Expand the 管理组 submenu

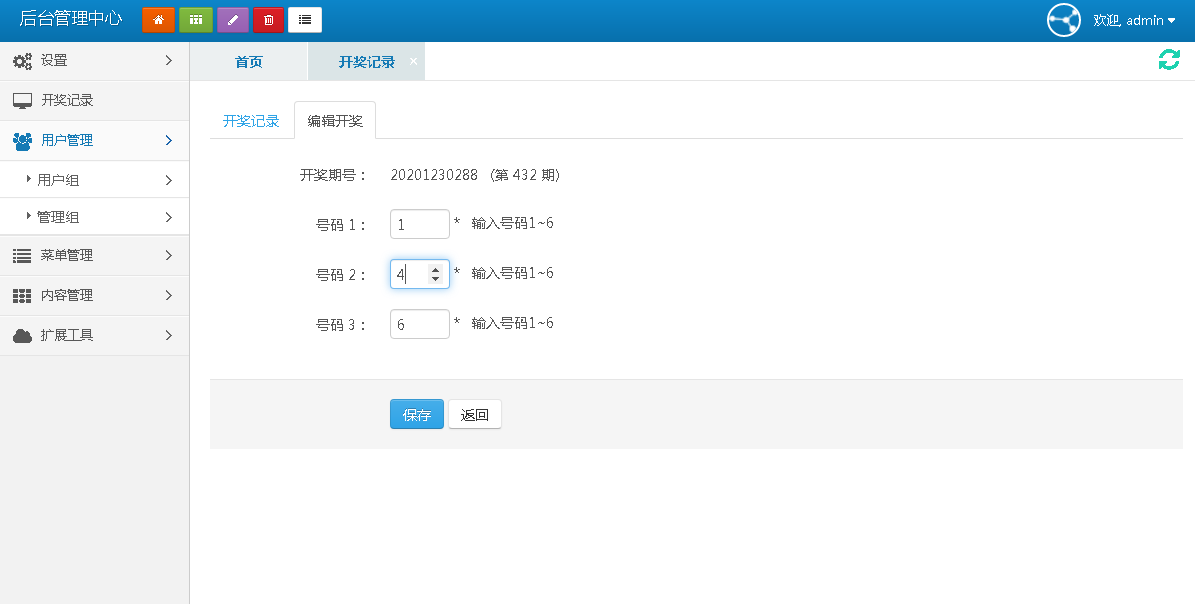(94, 217)
